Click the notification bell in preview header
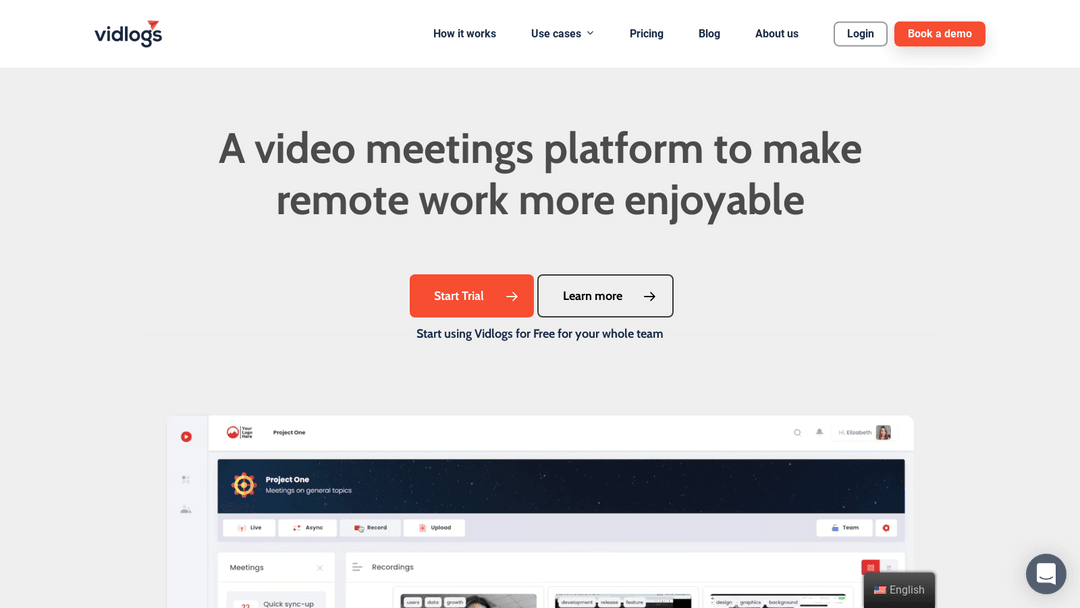The height and width of the screenshot is (608, 1080). click(819, 432)
